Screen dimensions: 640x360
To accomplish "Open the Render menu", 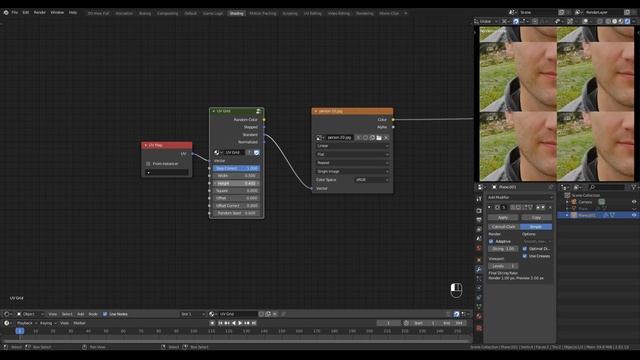I will pos(40,13).
